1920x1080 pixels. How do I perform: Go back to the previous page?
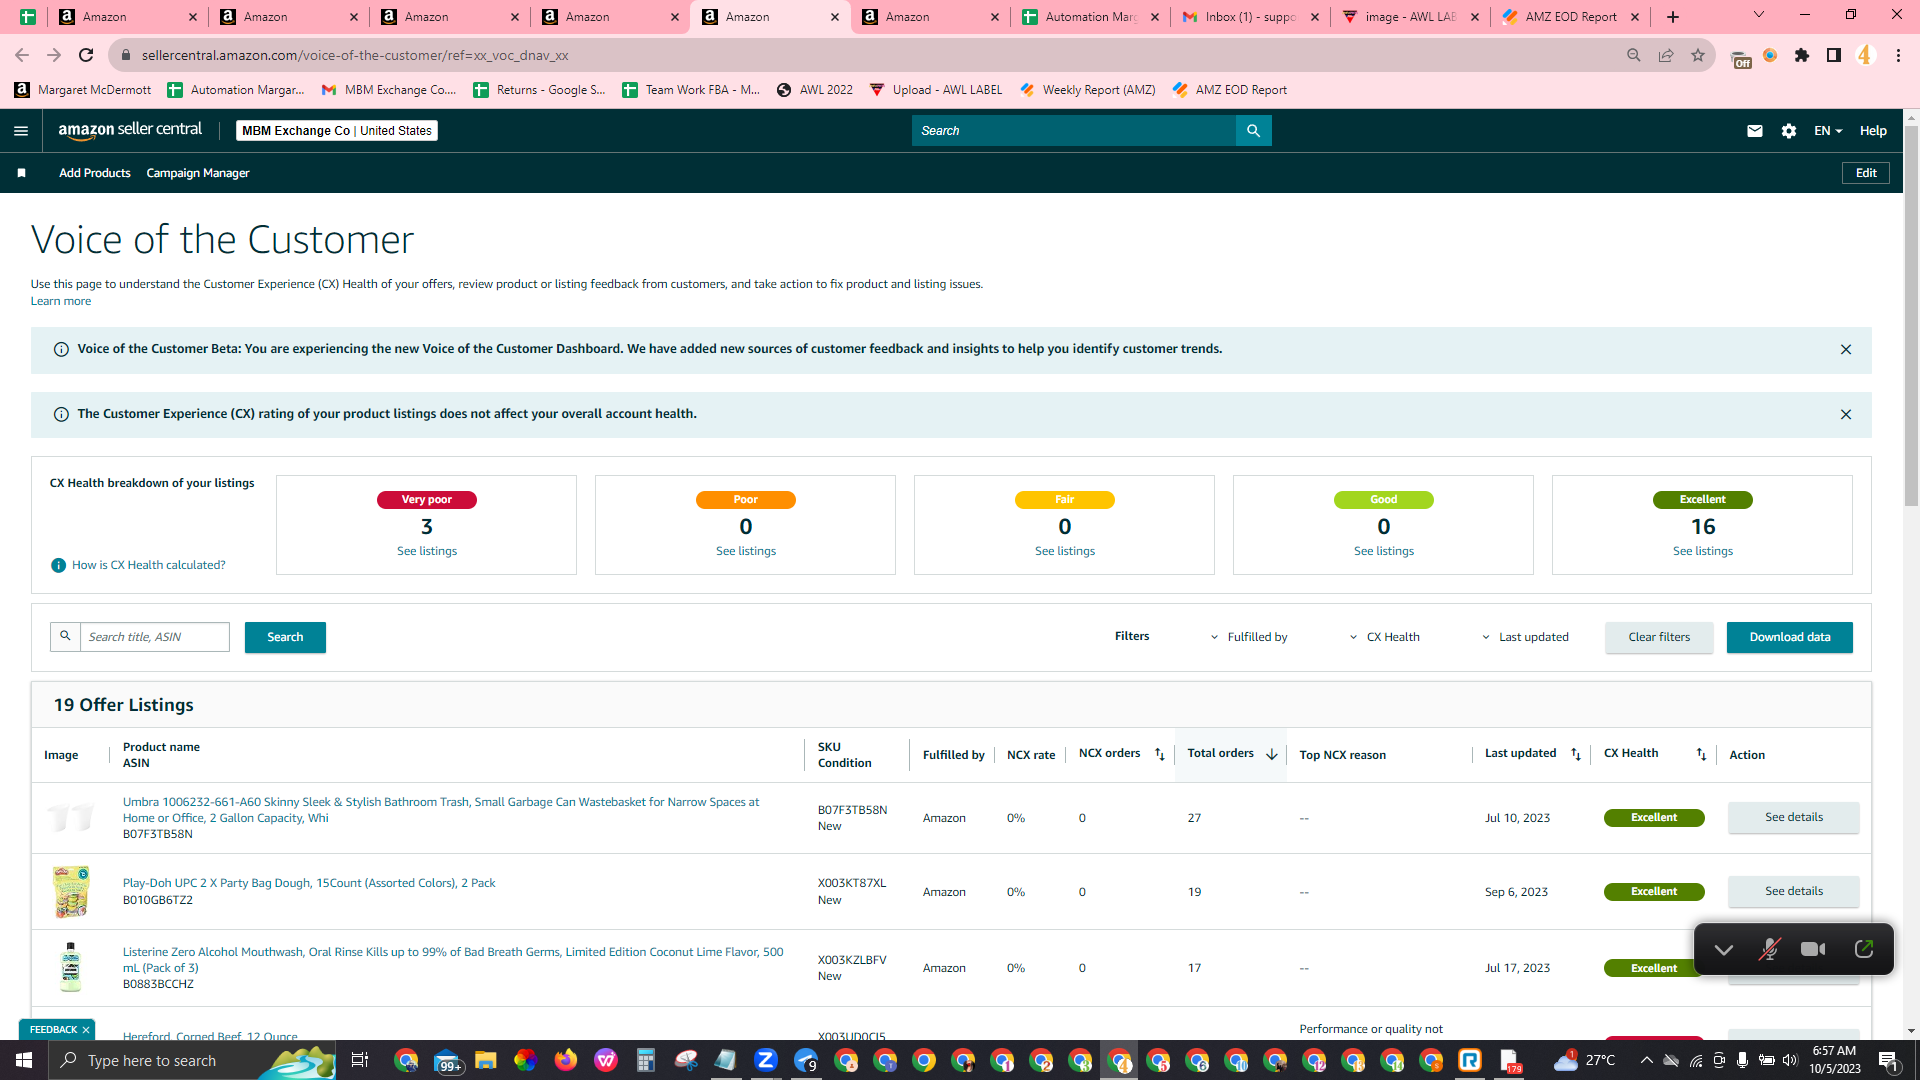pos(22,56)
